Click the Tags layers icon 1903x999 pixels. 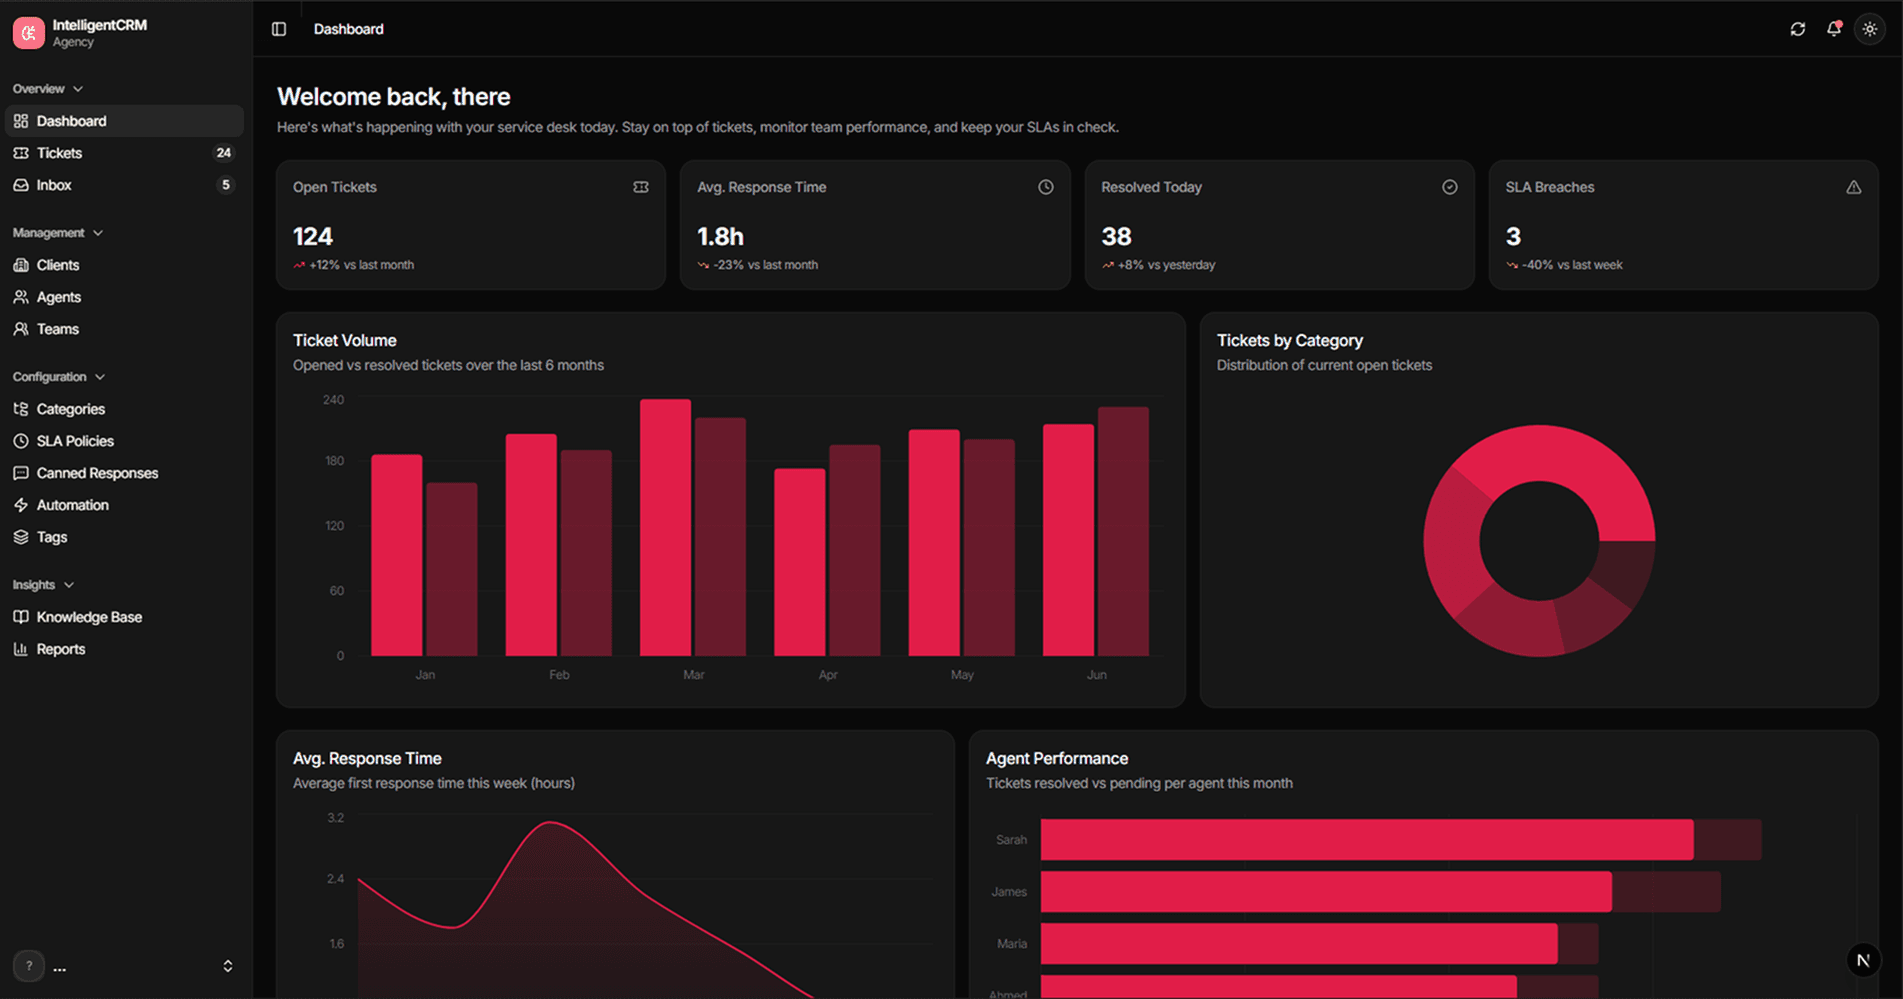click(x=21, y=537)
